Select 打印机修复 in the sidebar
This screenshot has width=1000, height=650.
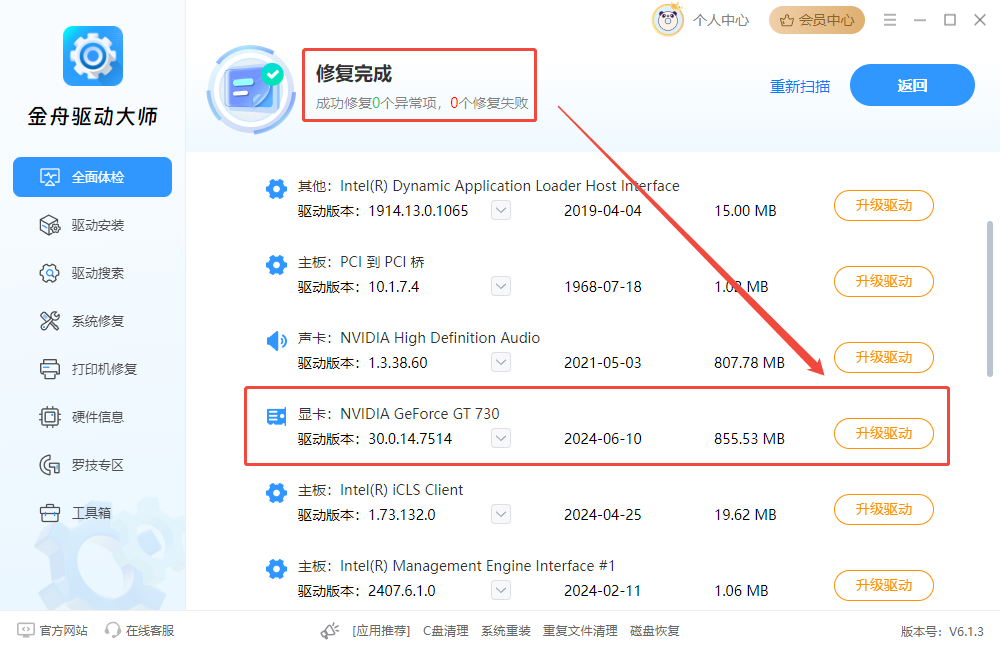[92, 369]
